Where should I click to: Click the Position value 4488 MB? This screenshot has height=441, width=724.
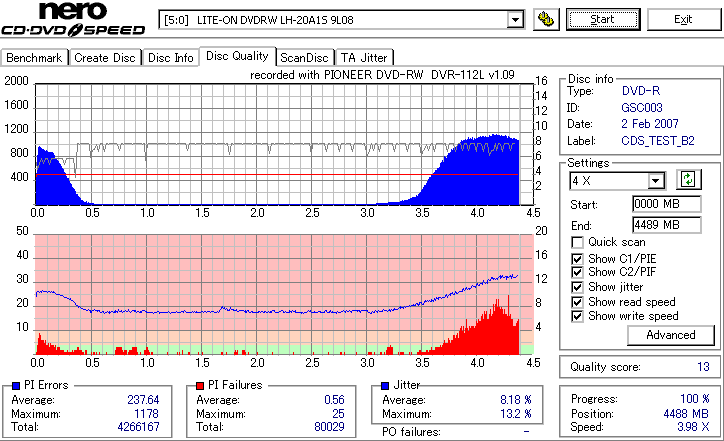pyautogui.click(x=686, y=413)
